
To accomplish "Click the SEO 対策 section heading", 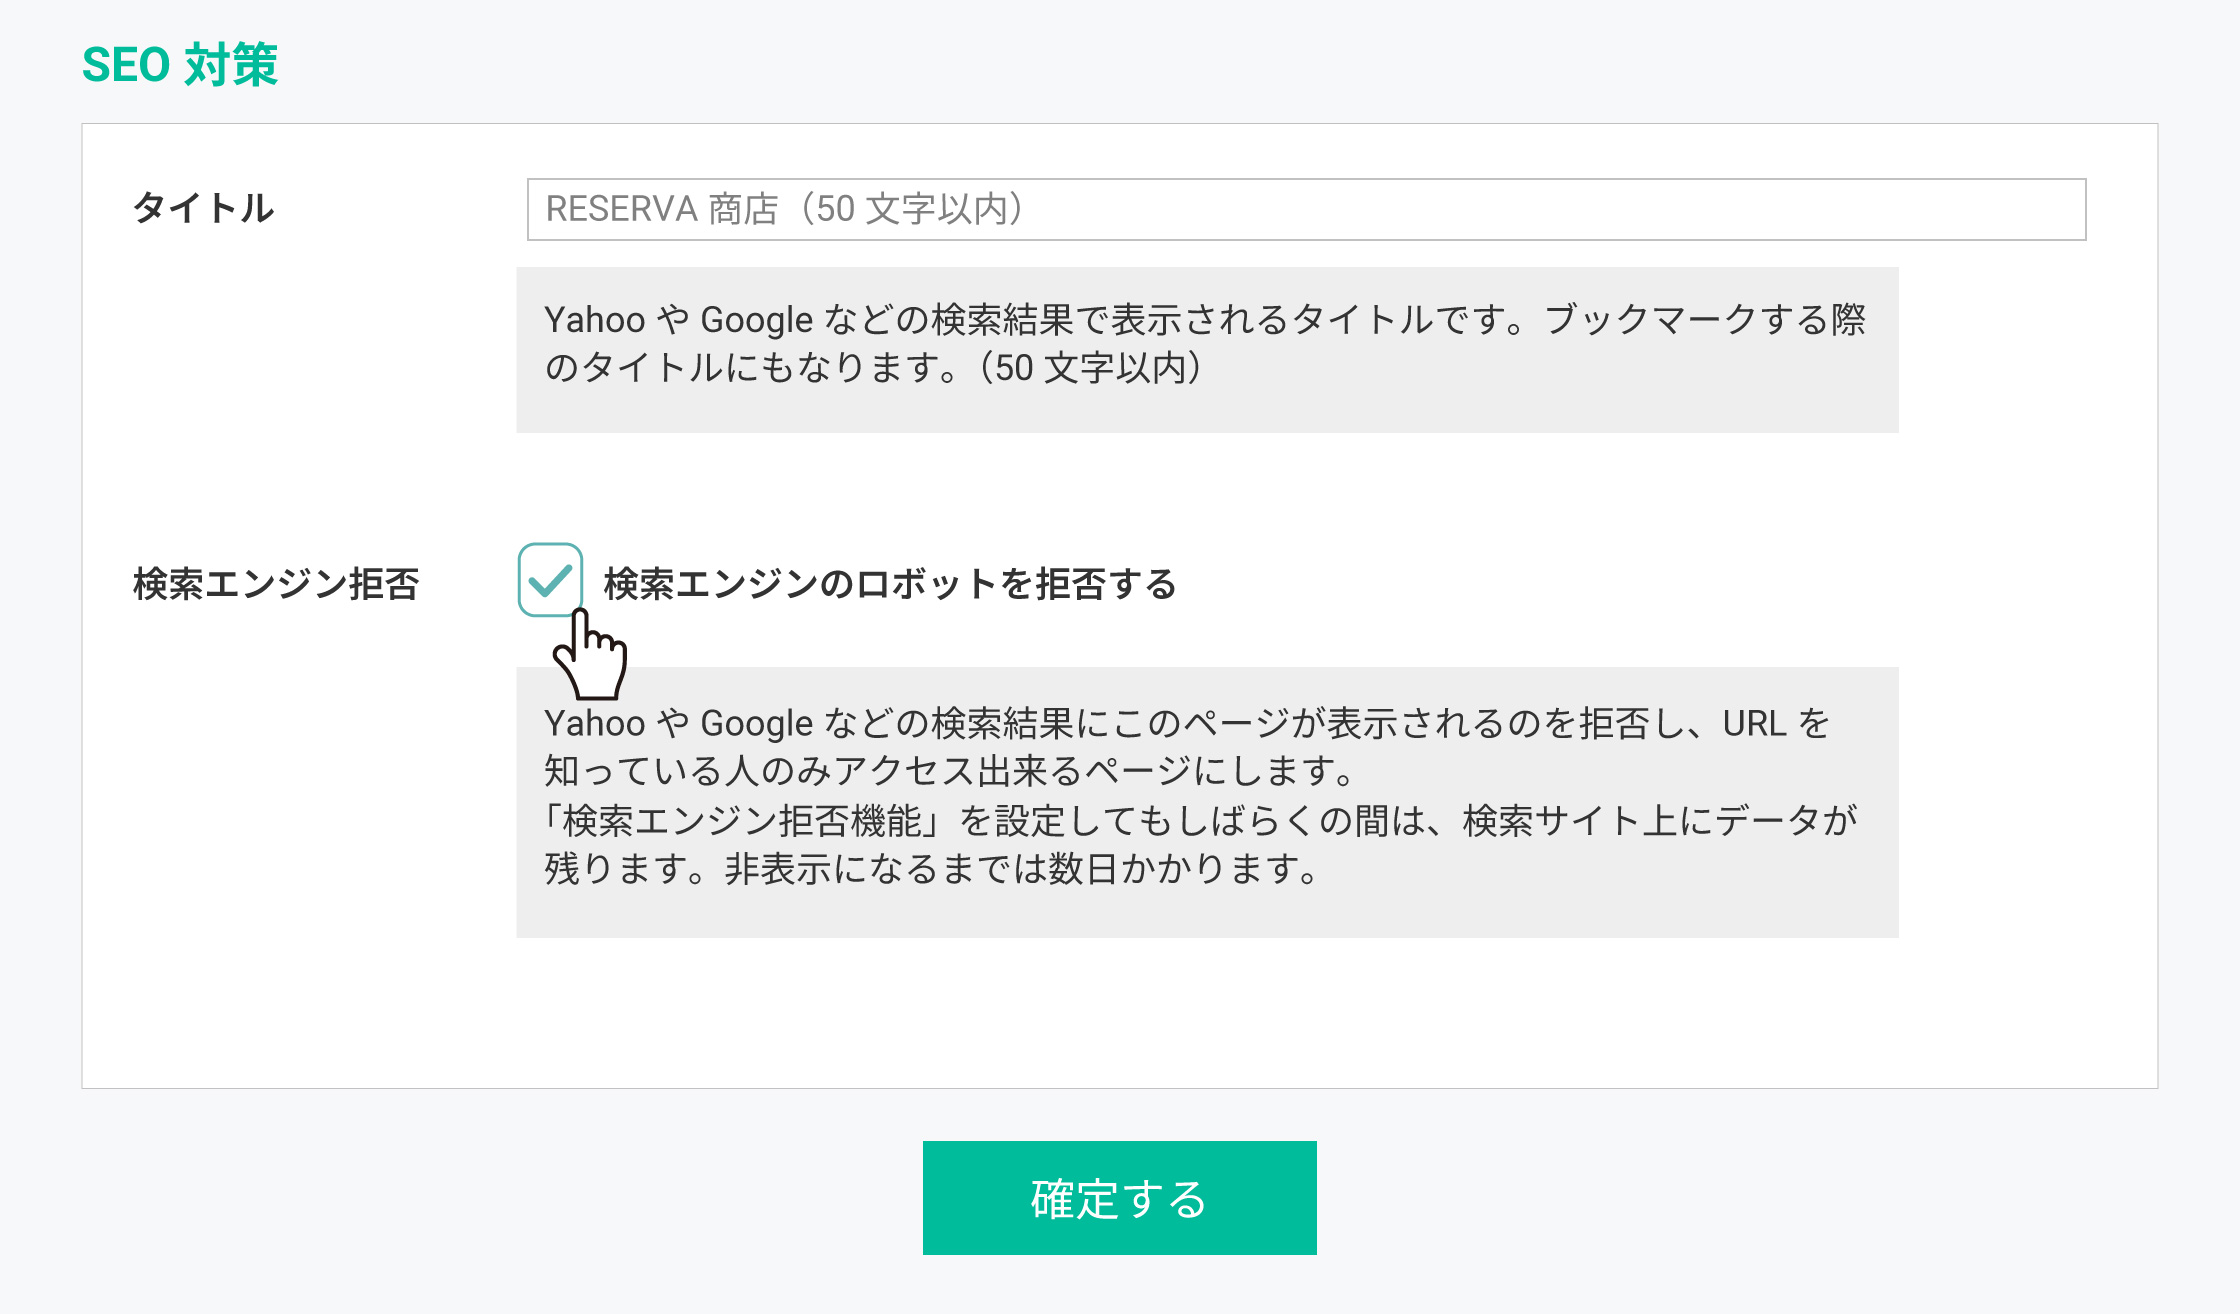I will coord(180,65).
